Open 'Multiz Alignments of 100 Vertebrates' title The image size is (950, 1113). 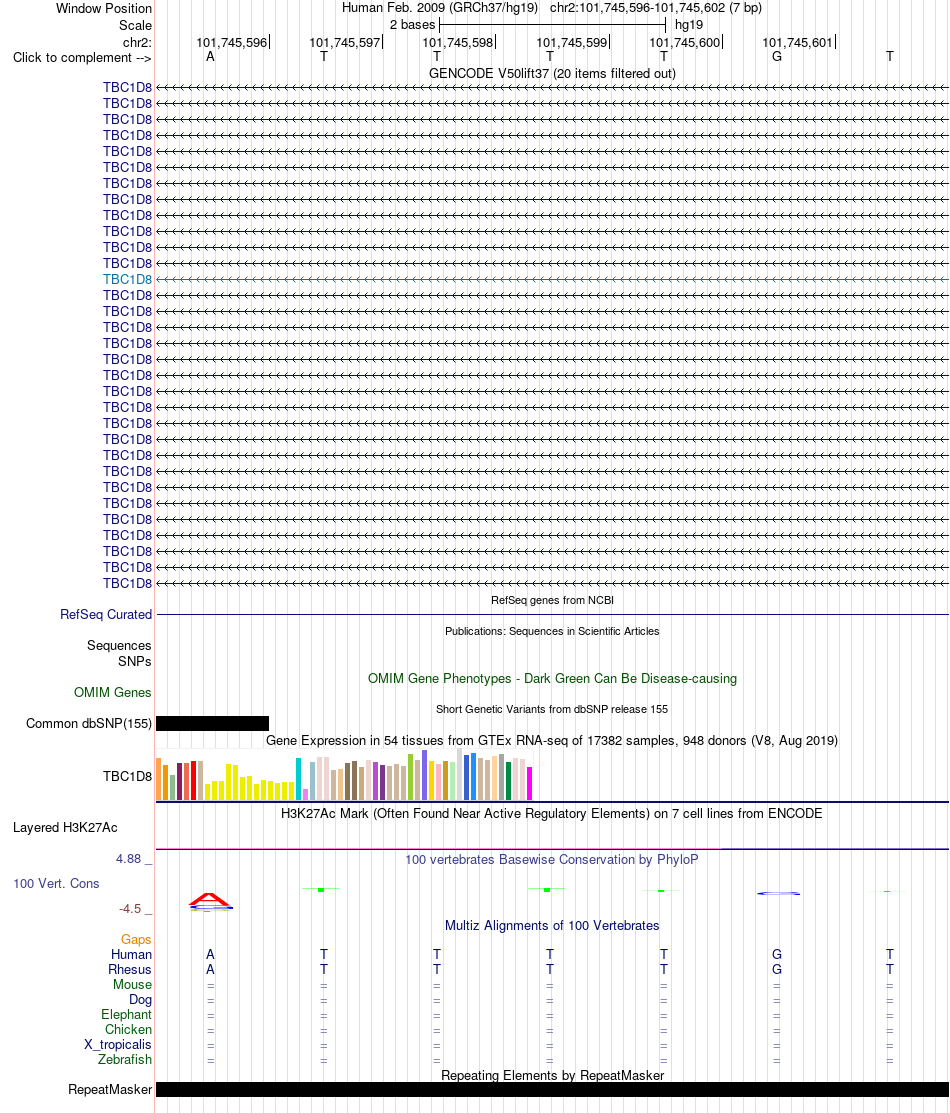[x=552, y=926]
